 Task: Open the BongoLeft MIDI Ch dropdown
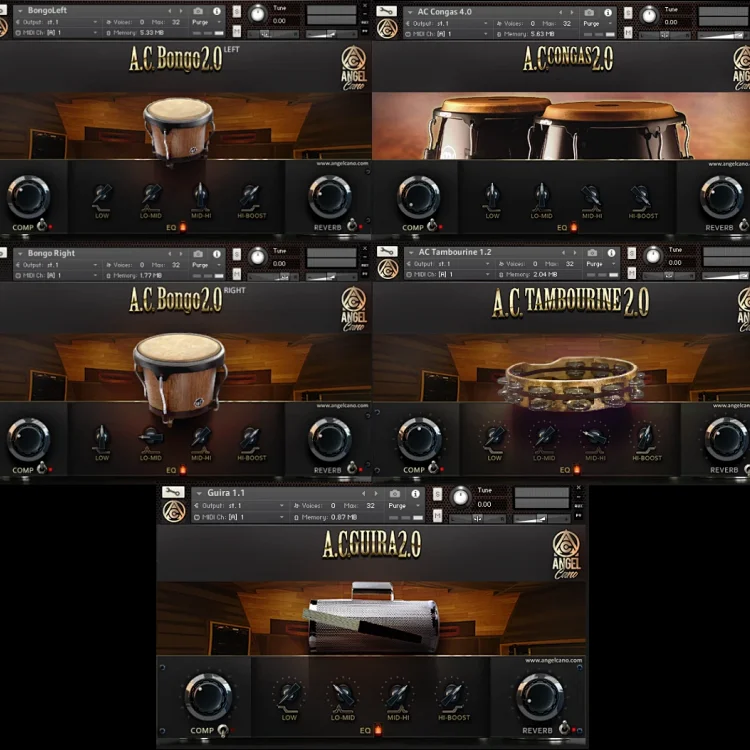coord(57,33)
